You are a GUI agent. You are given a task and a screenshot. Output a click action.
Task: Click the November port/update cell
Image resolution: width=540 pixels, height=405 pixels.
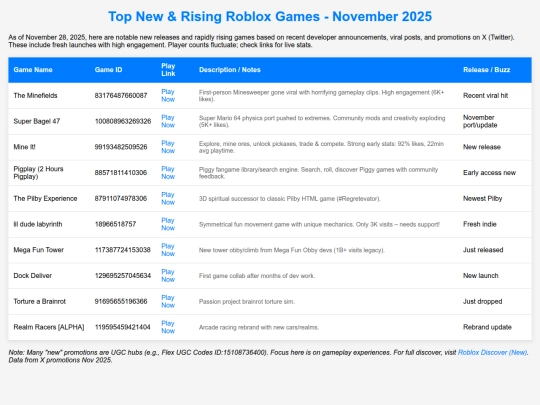point(480,121)
